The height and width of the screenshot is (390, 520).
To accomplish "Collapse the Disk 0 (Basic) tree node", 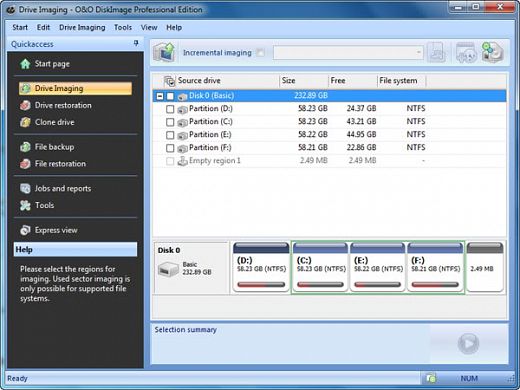I will coord(160,96).
